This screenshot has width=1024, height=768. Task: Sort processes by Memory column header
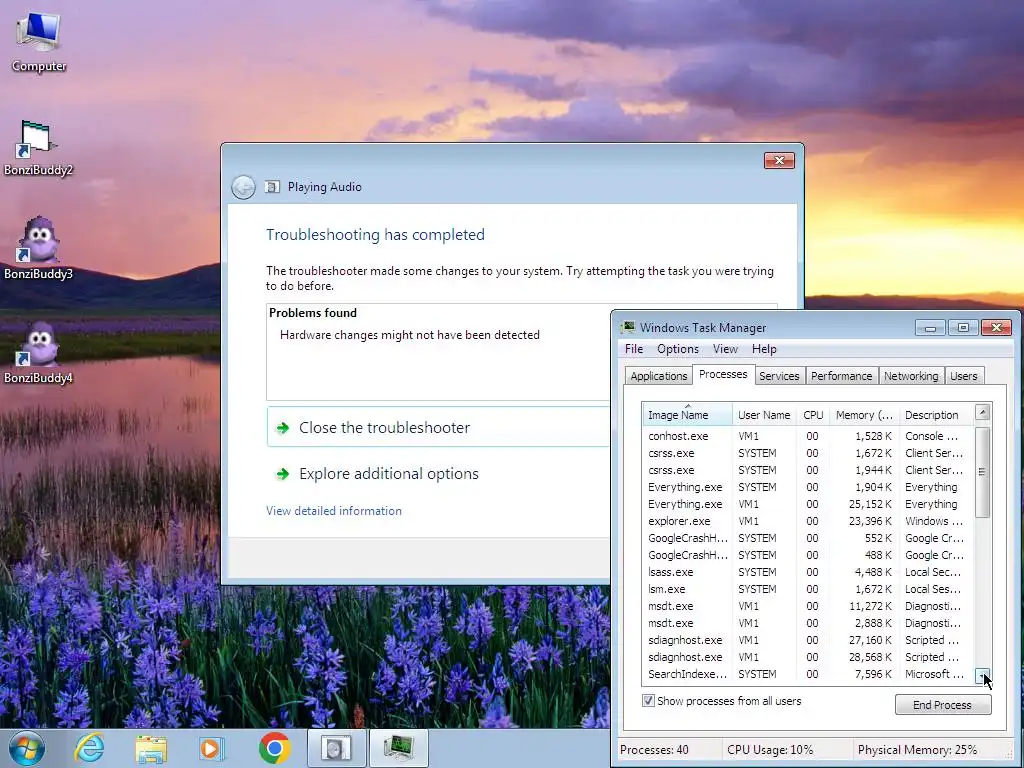pos(864,415)
